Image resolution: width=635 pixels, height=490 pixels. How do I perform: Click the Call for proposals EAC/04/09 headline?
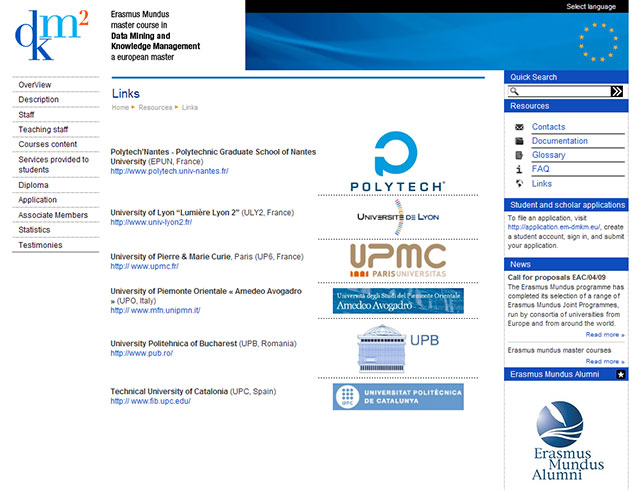click(556, 277)
